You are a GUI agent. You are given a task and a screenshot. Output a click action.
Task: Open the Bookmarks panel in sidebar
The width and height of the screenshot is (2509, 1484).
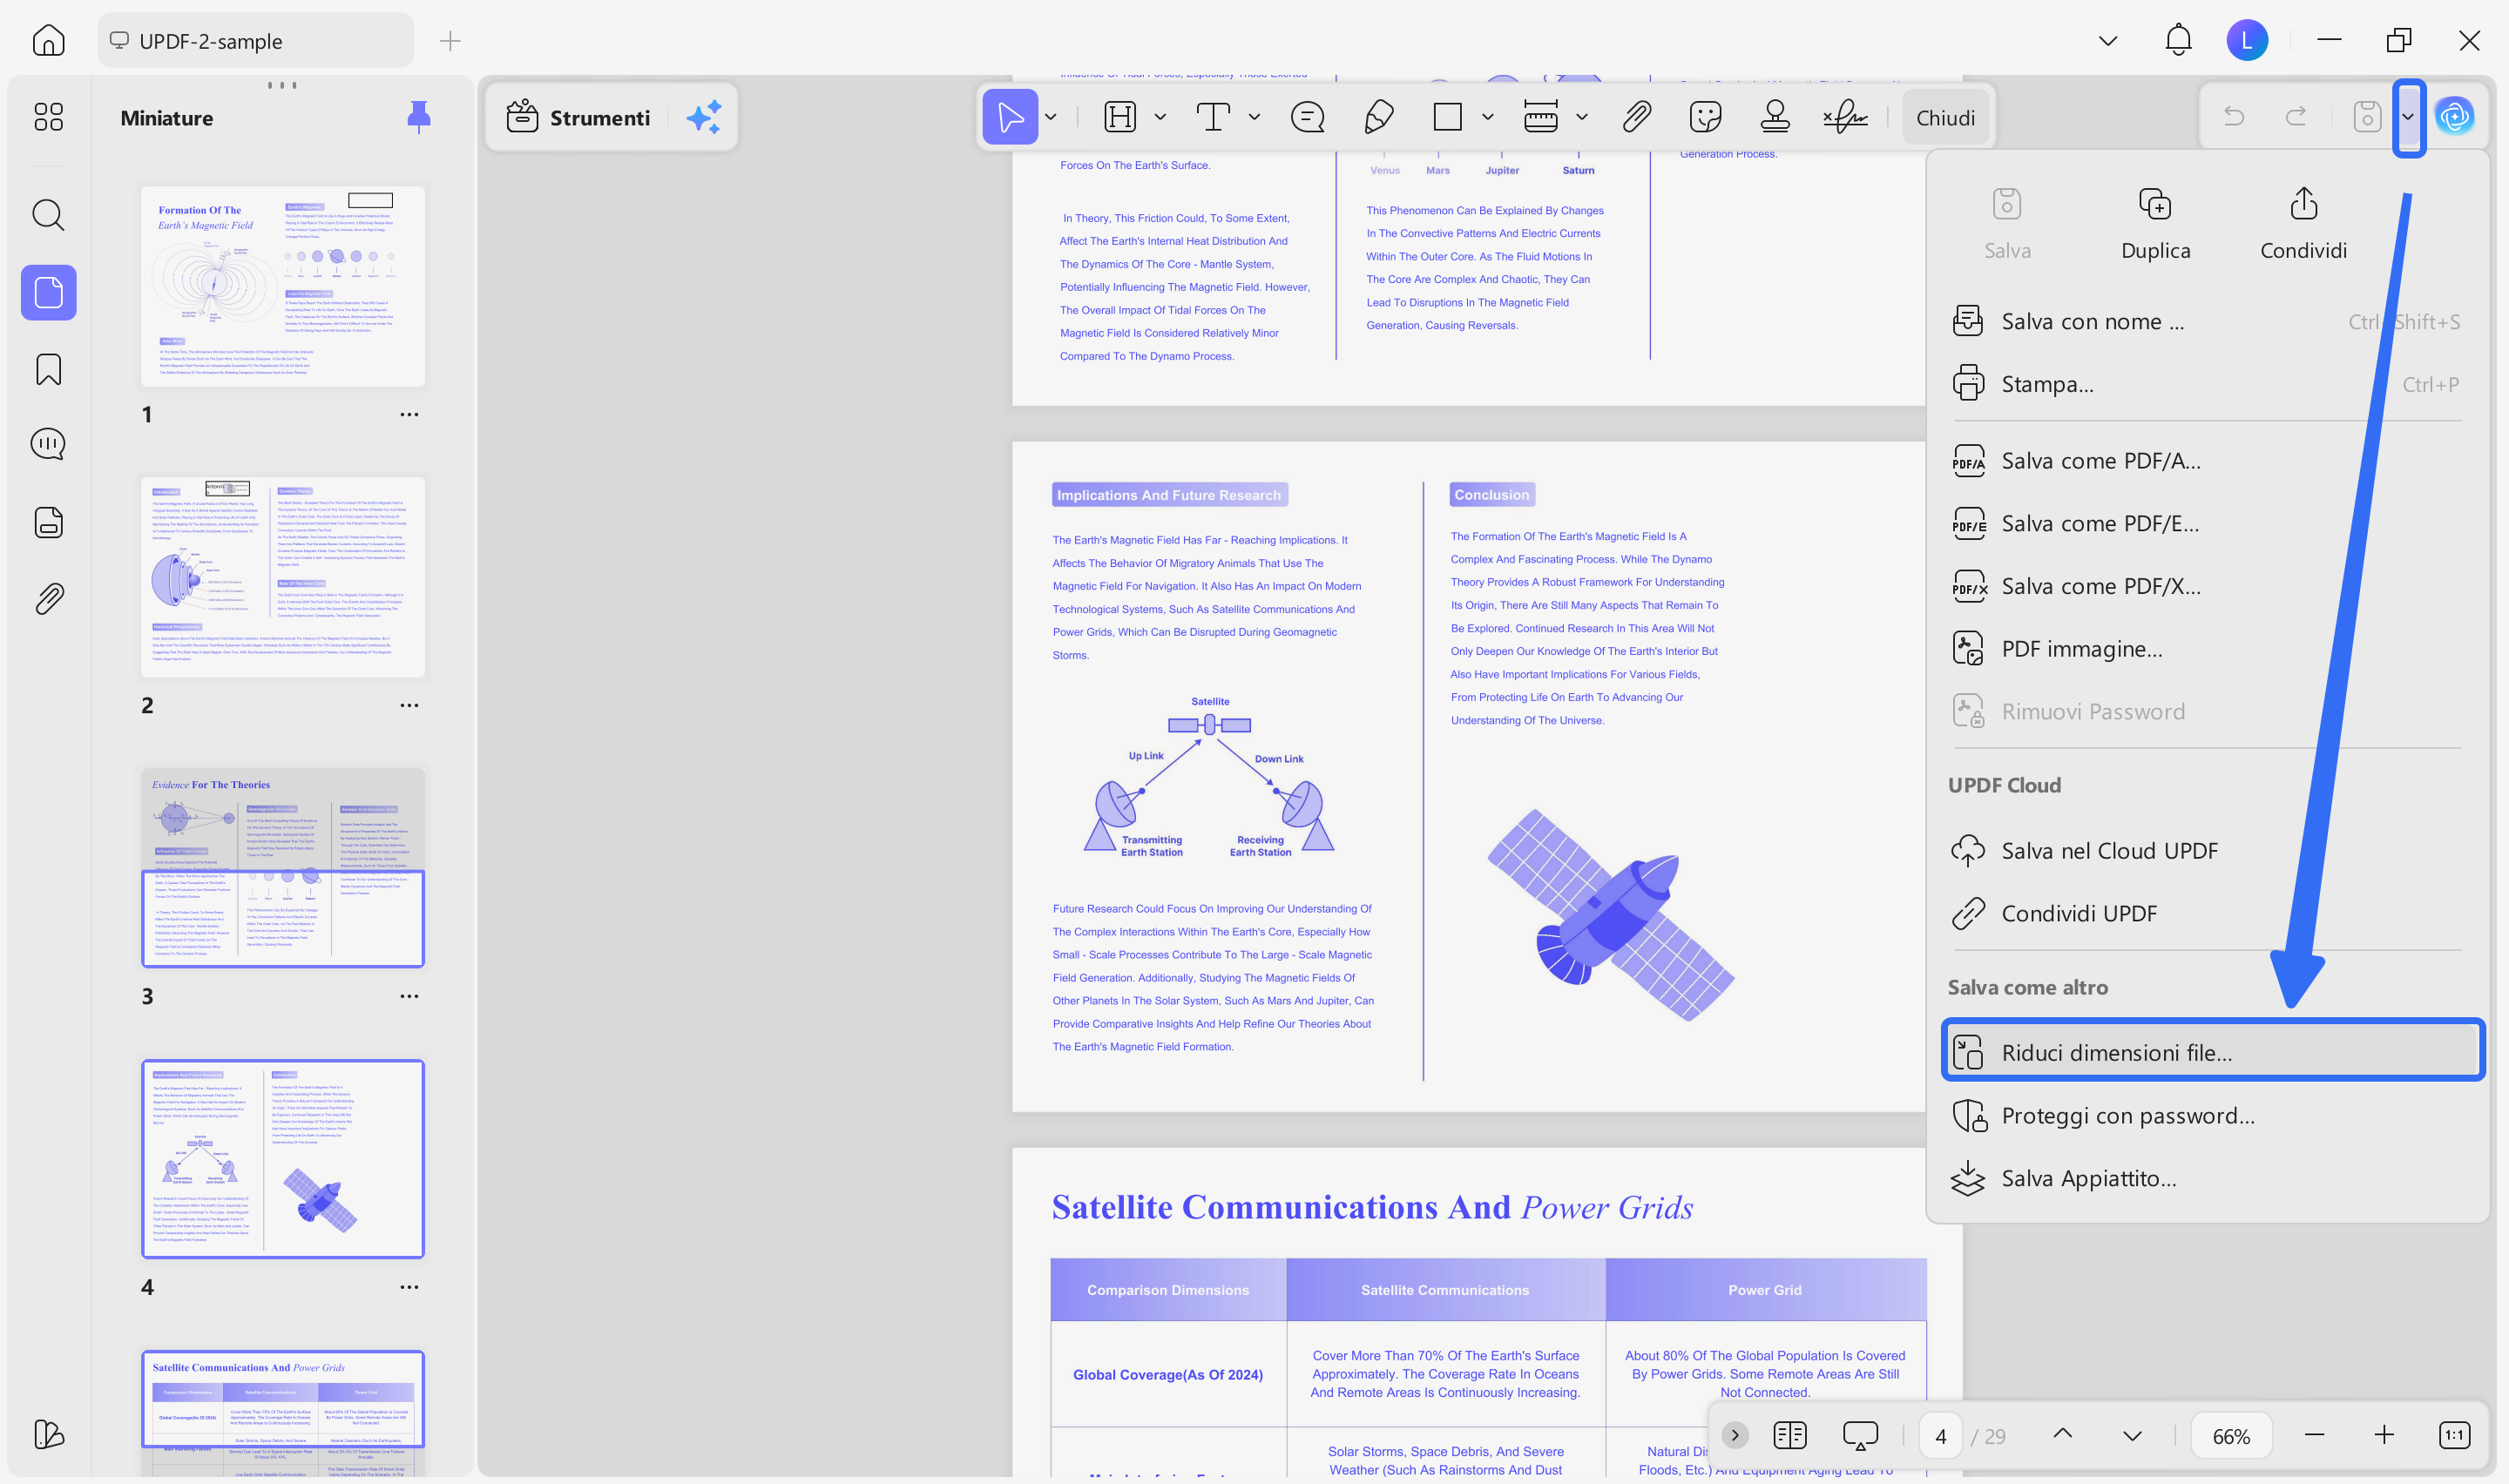click(48, 369)
